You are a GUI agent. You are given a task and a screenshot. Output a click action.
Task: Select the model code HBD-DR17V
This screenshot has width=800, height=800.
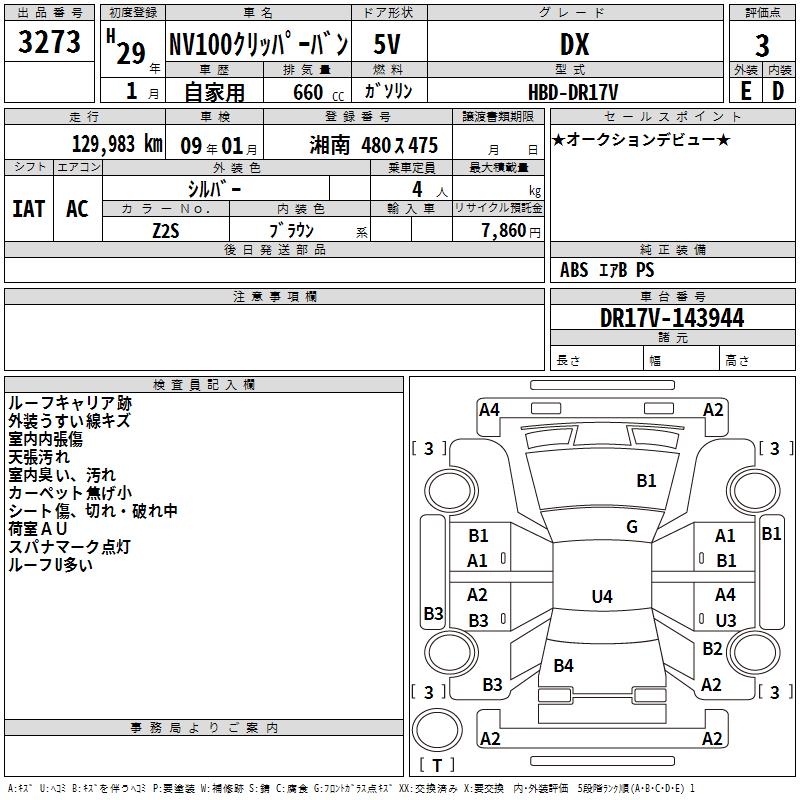click(x=573, y=90)
